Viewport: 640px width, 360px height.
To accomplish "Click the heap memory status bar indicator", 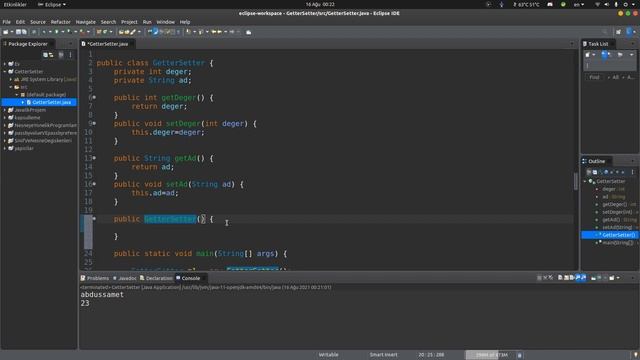I will (490, 355).
